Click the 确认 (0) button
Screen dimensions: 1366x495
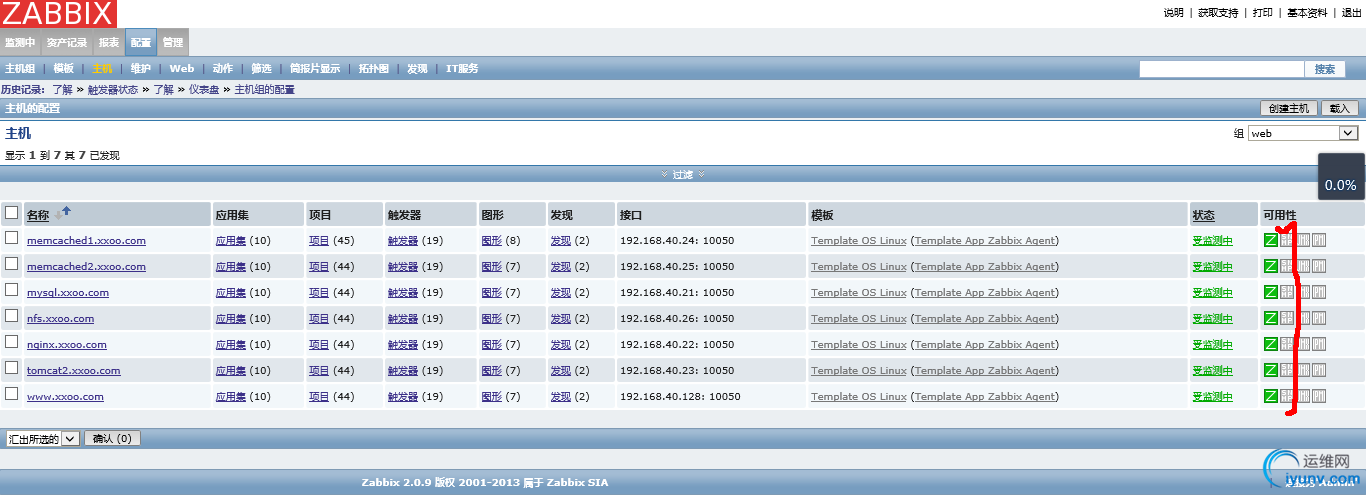[112, 438]
